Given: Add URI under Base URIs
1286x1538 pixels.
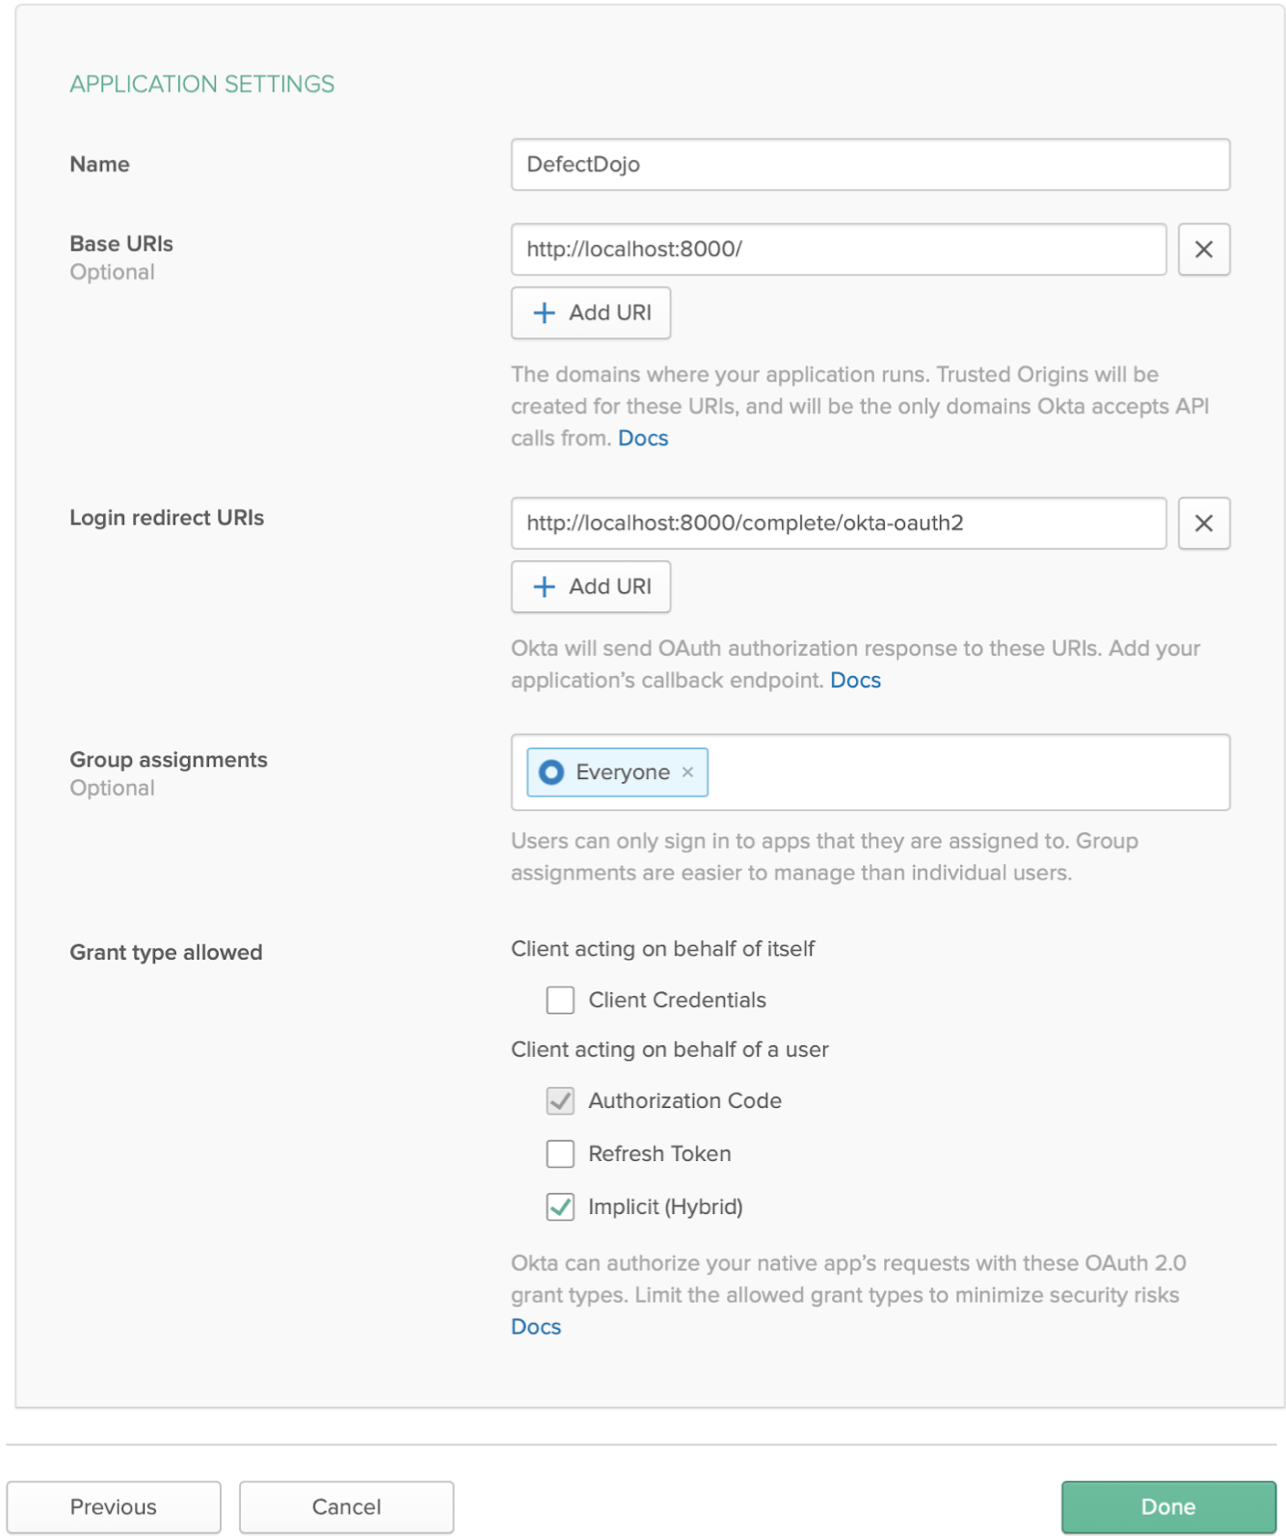Looking at the screenshot, I should pos(590,313).
